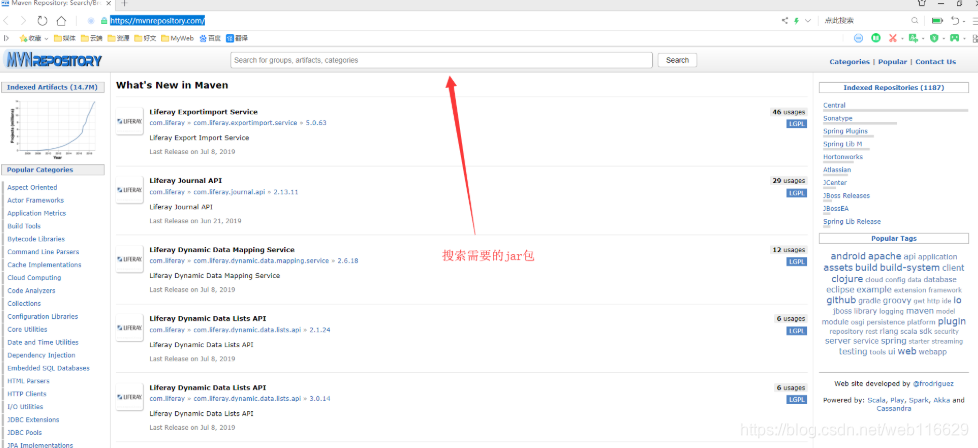The image size is (978, 448).
Task: Open the 资源 bookmark folder
Action: [x=119, y=38]
